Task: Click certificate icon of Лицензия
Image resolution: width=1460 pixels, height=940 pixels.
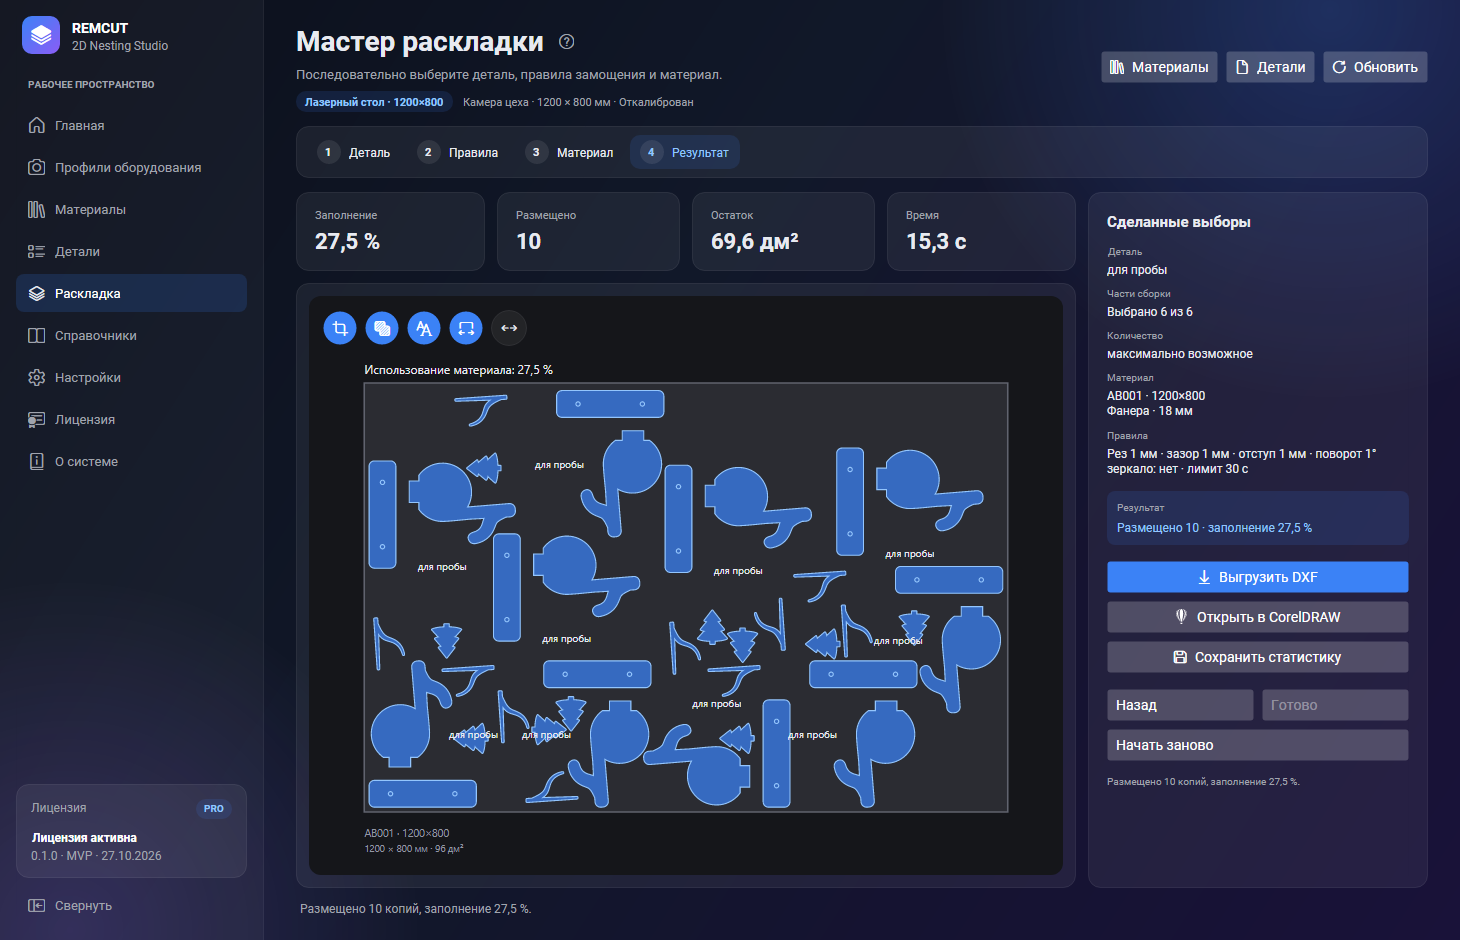Action: point(37,420)
